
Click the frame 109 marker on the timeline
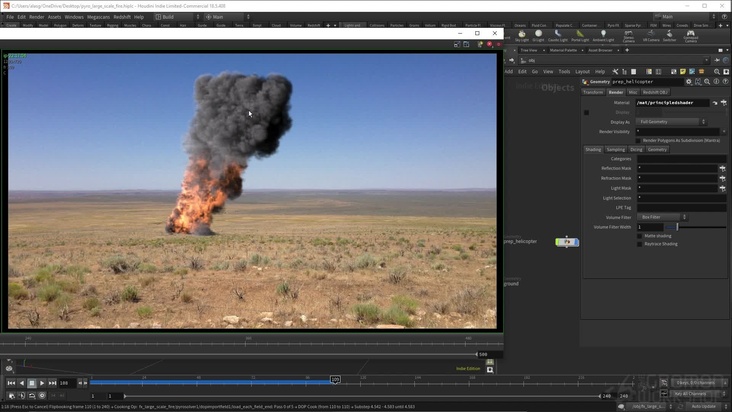[335, 379]
